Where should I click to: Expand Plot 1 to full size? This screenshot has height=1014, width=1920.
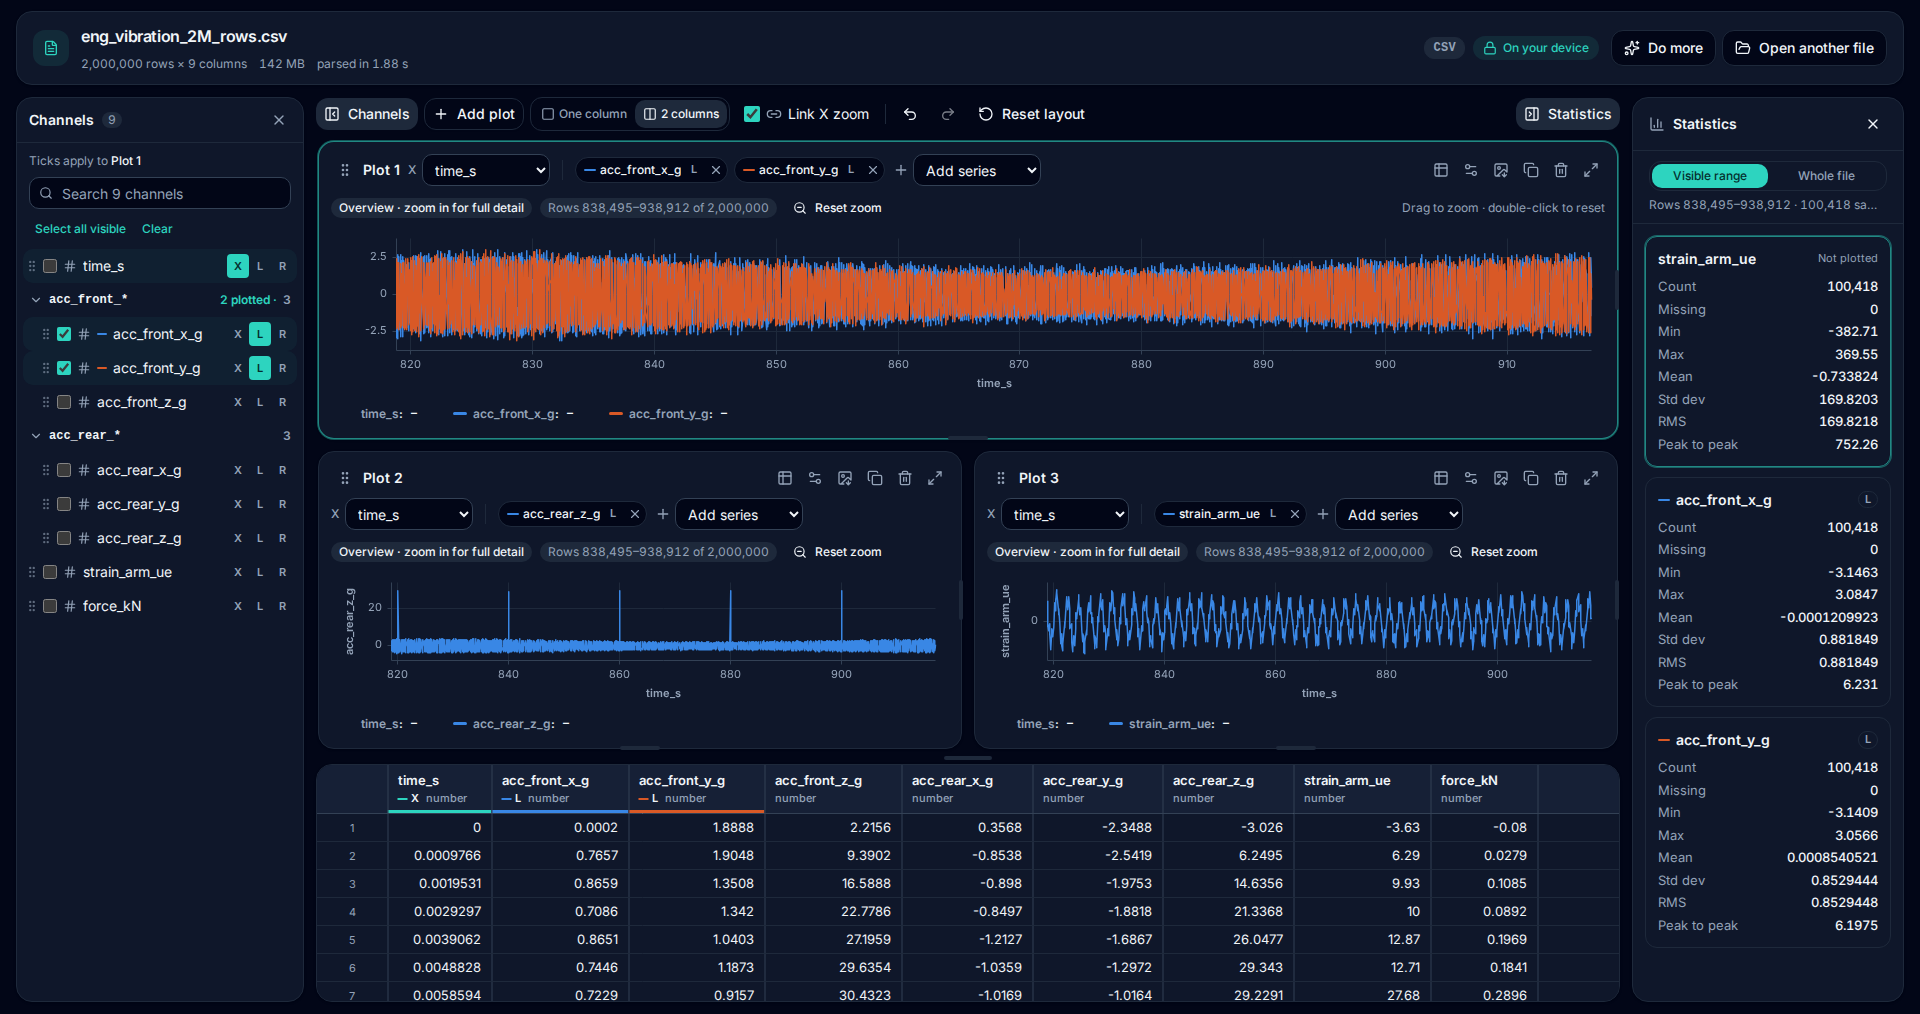point(1591,170)
